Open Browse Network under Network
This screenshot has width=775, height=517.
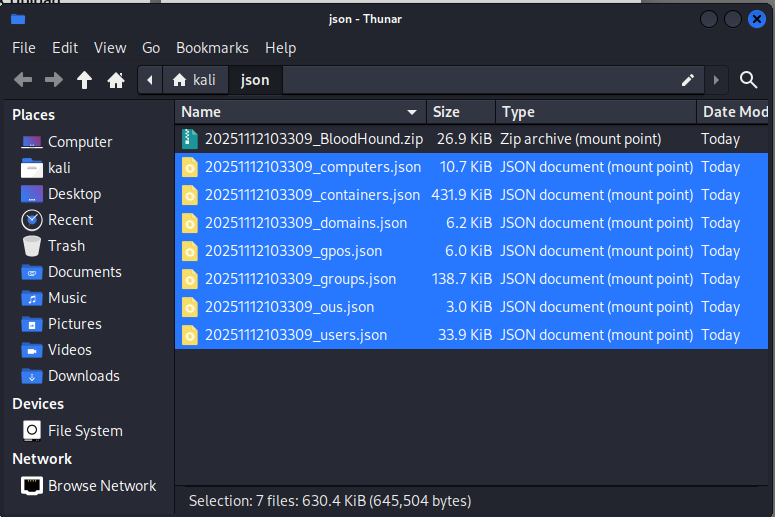point(89,486)
